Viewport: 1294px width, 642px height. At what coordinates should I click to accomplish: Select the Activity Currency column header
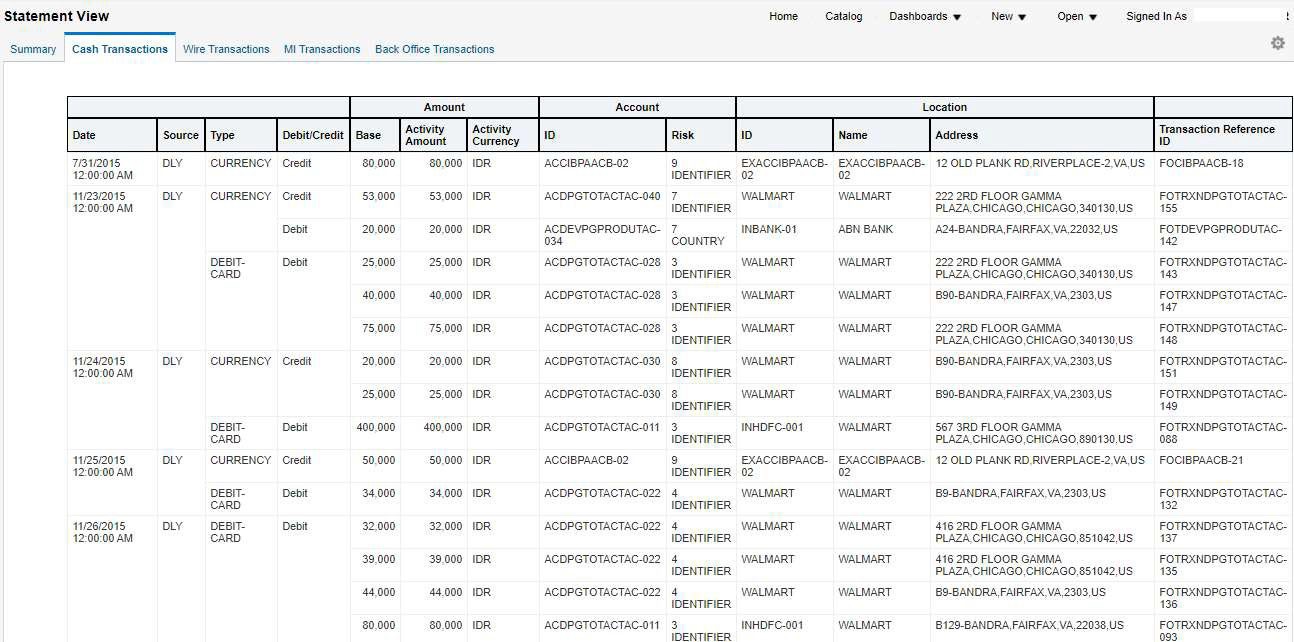pyautogui.click(x=497, y=134)
